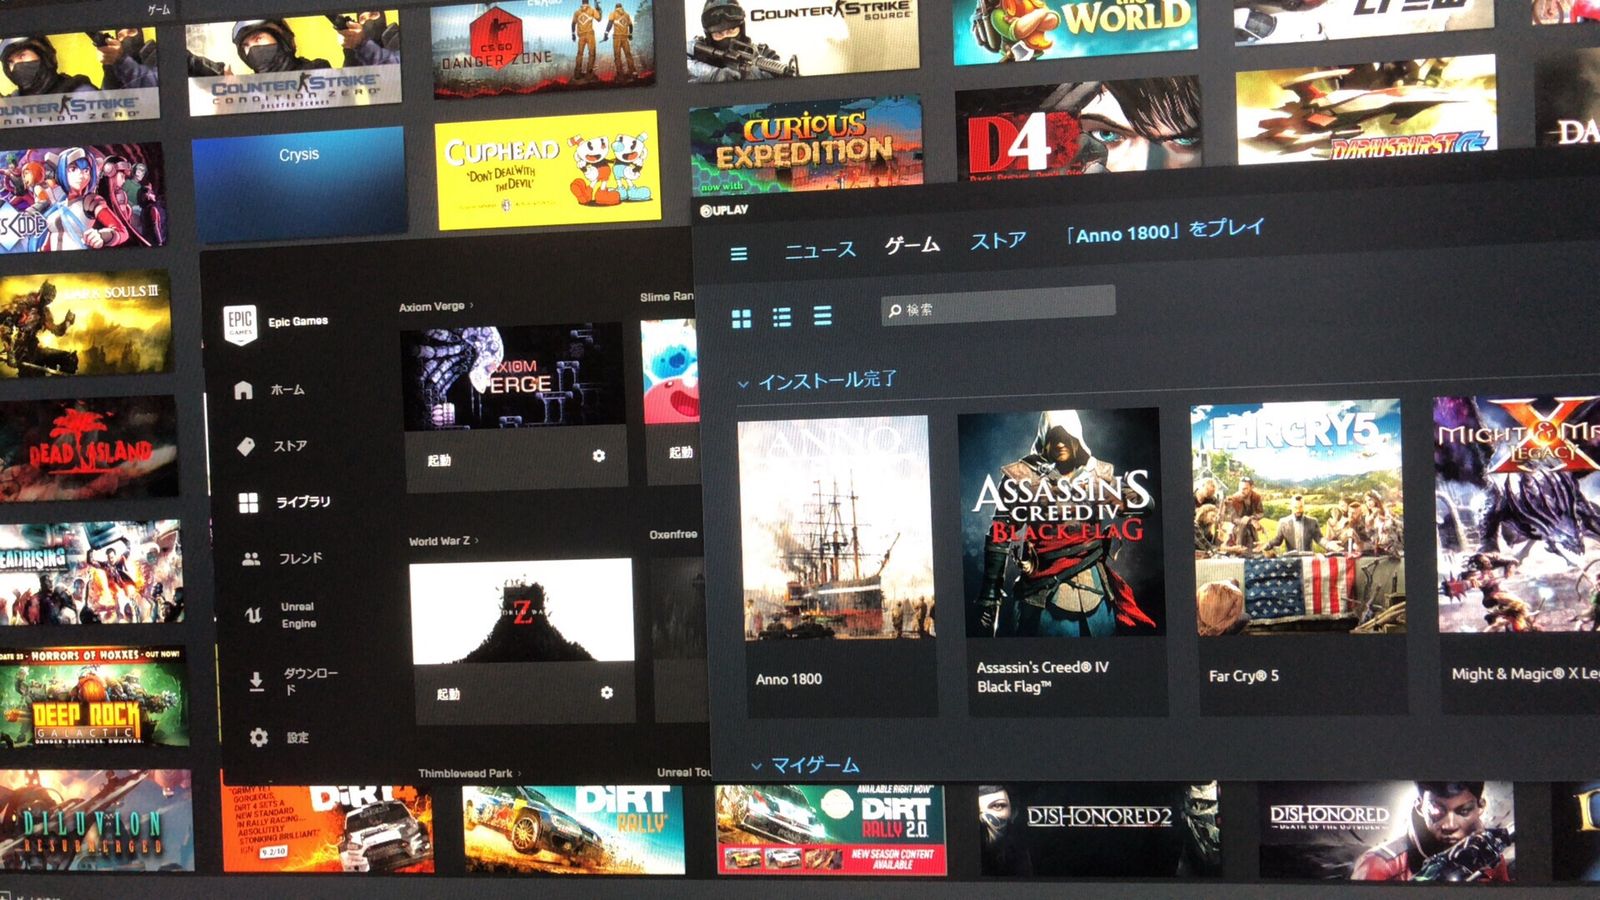Viewport: 1600px width, 900px height.
Task: Open the gear options icon for World War Z
Action: pyautogui.click(x=606, y=692)
